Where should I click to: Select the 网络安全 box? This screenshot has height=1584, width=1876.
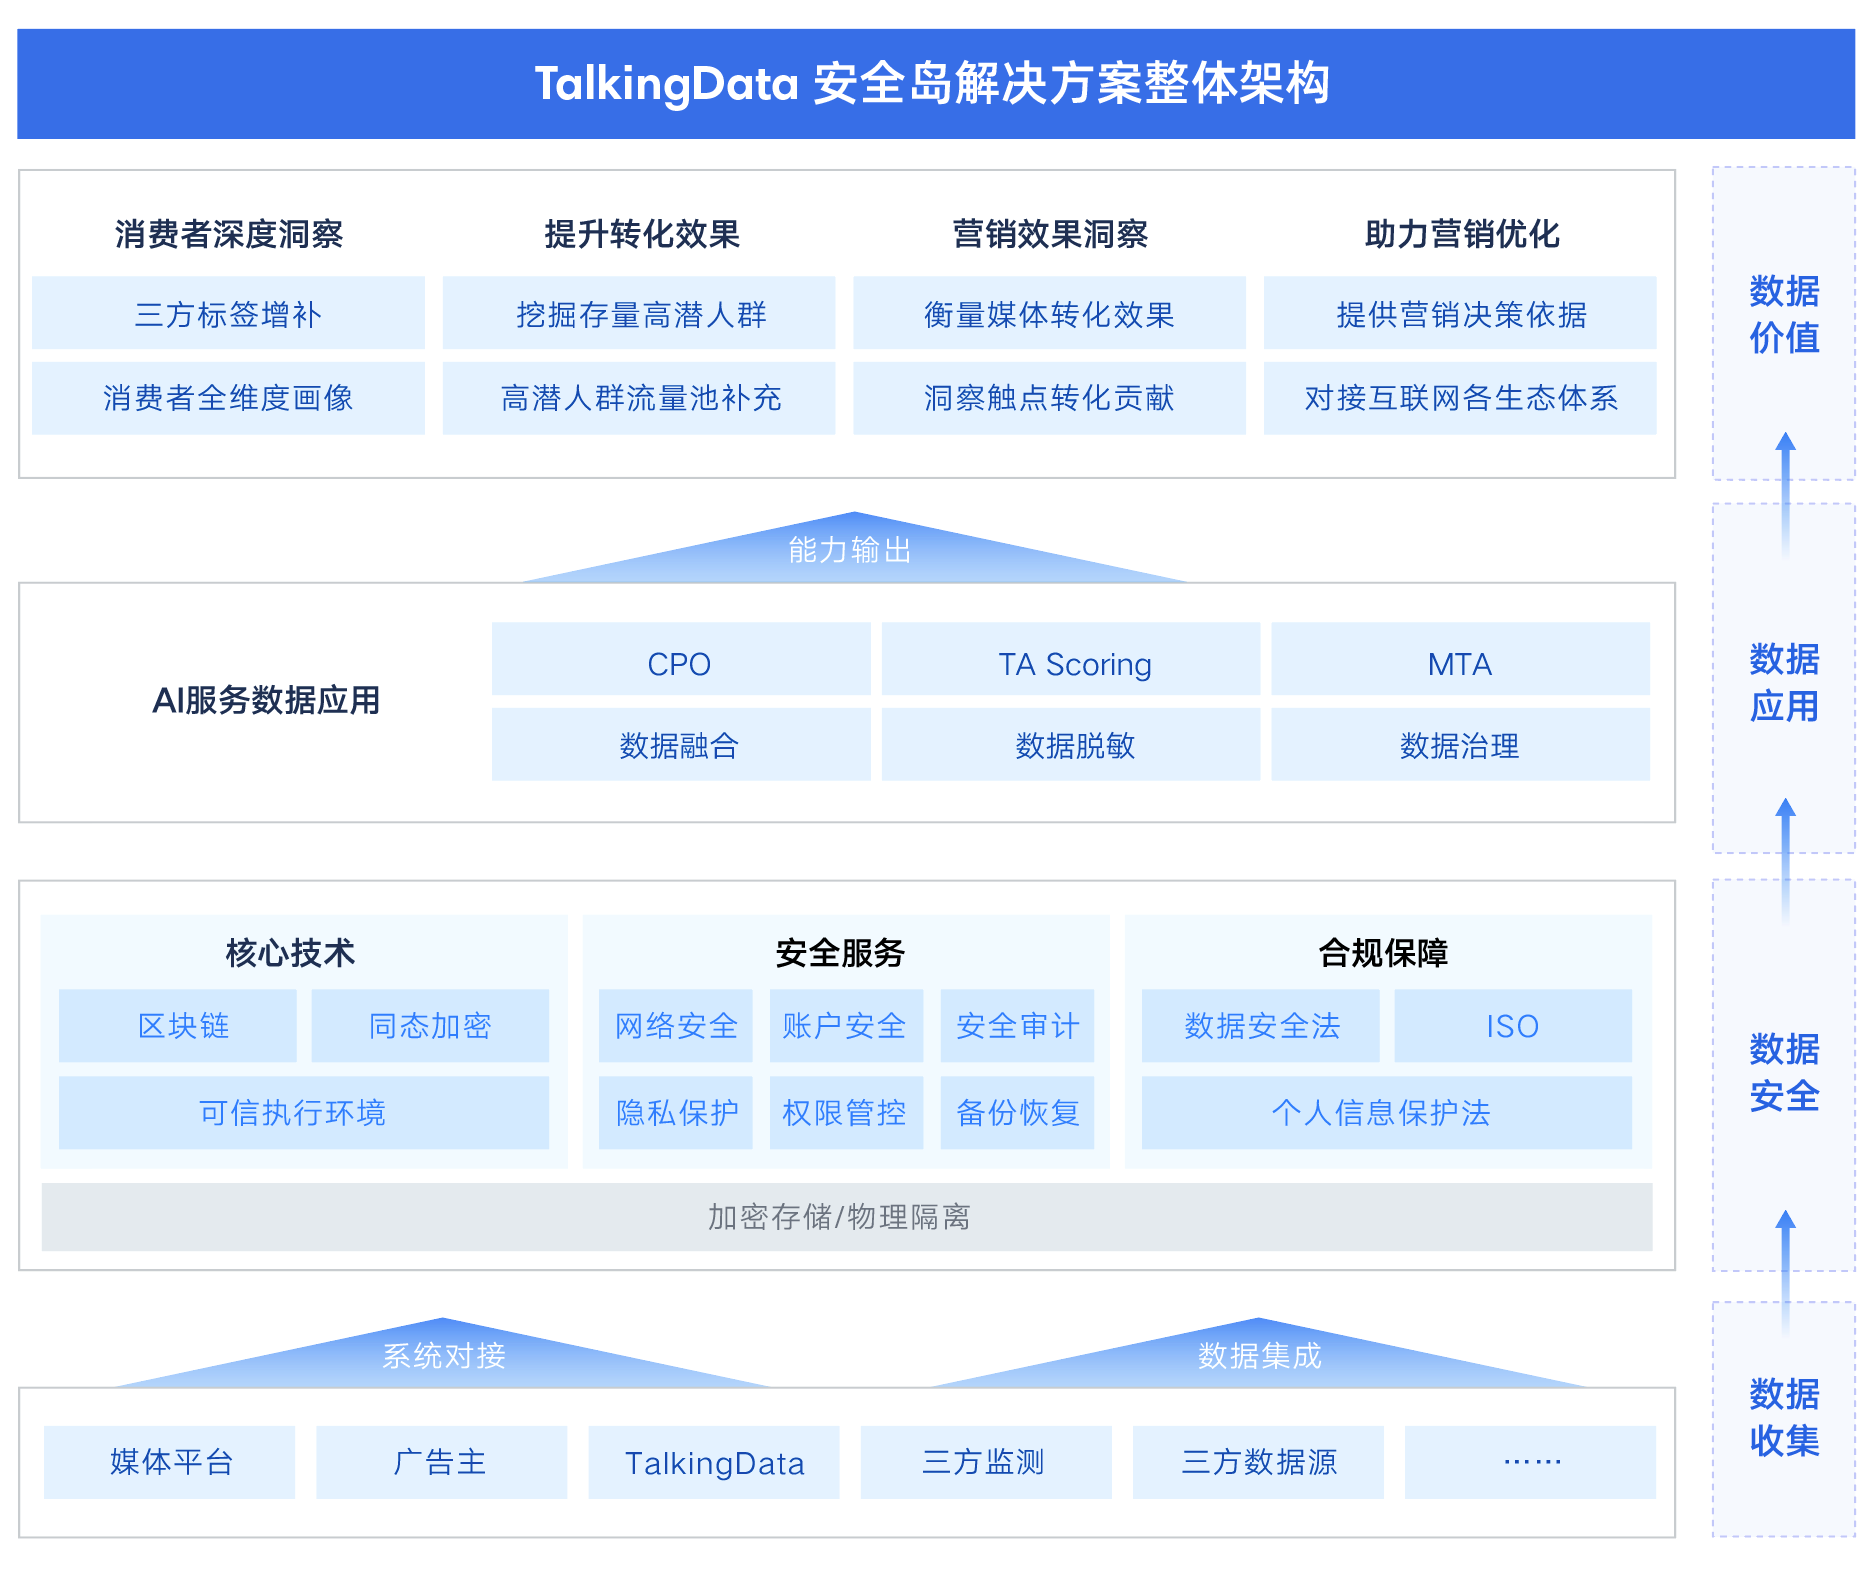(x=676, y=1026)
